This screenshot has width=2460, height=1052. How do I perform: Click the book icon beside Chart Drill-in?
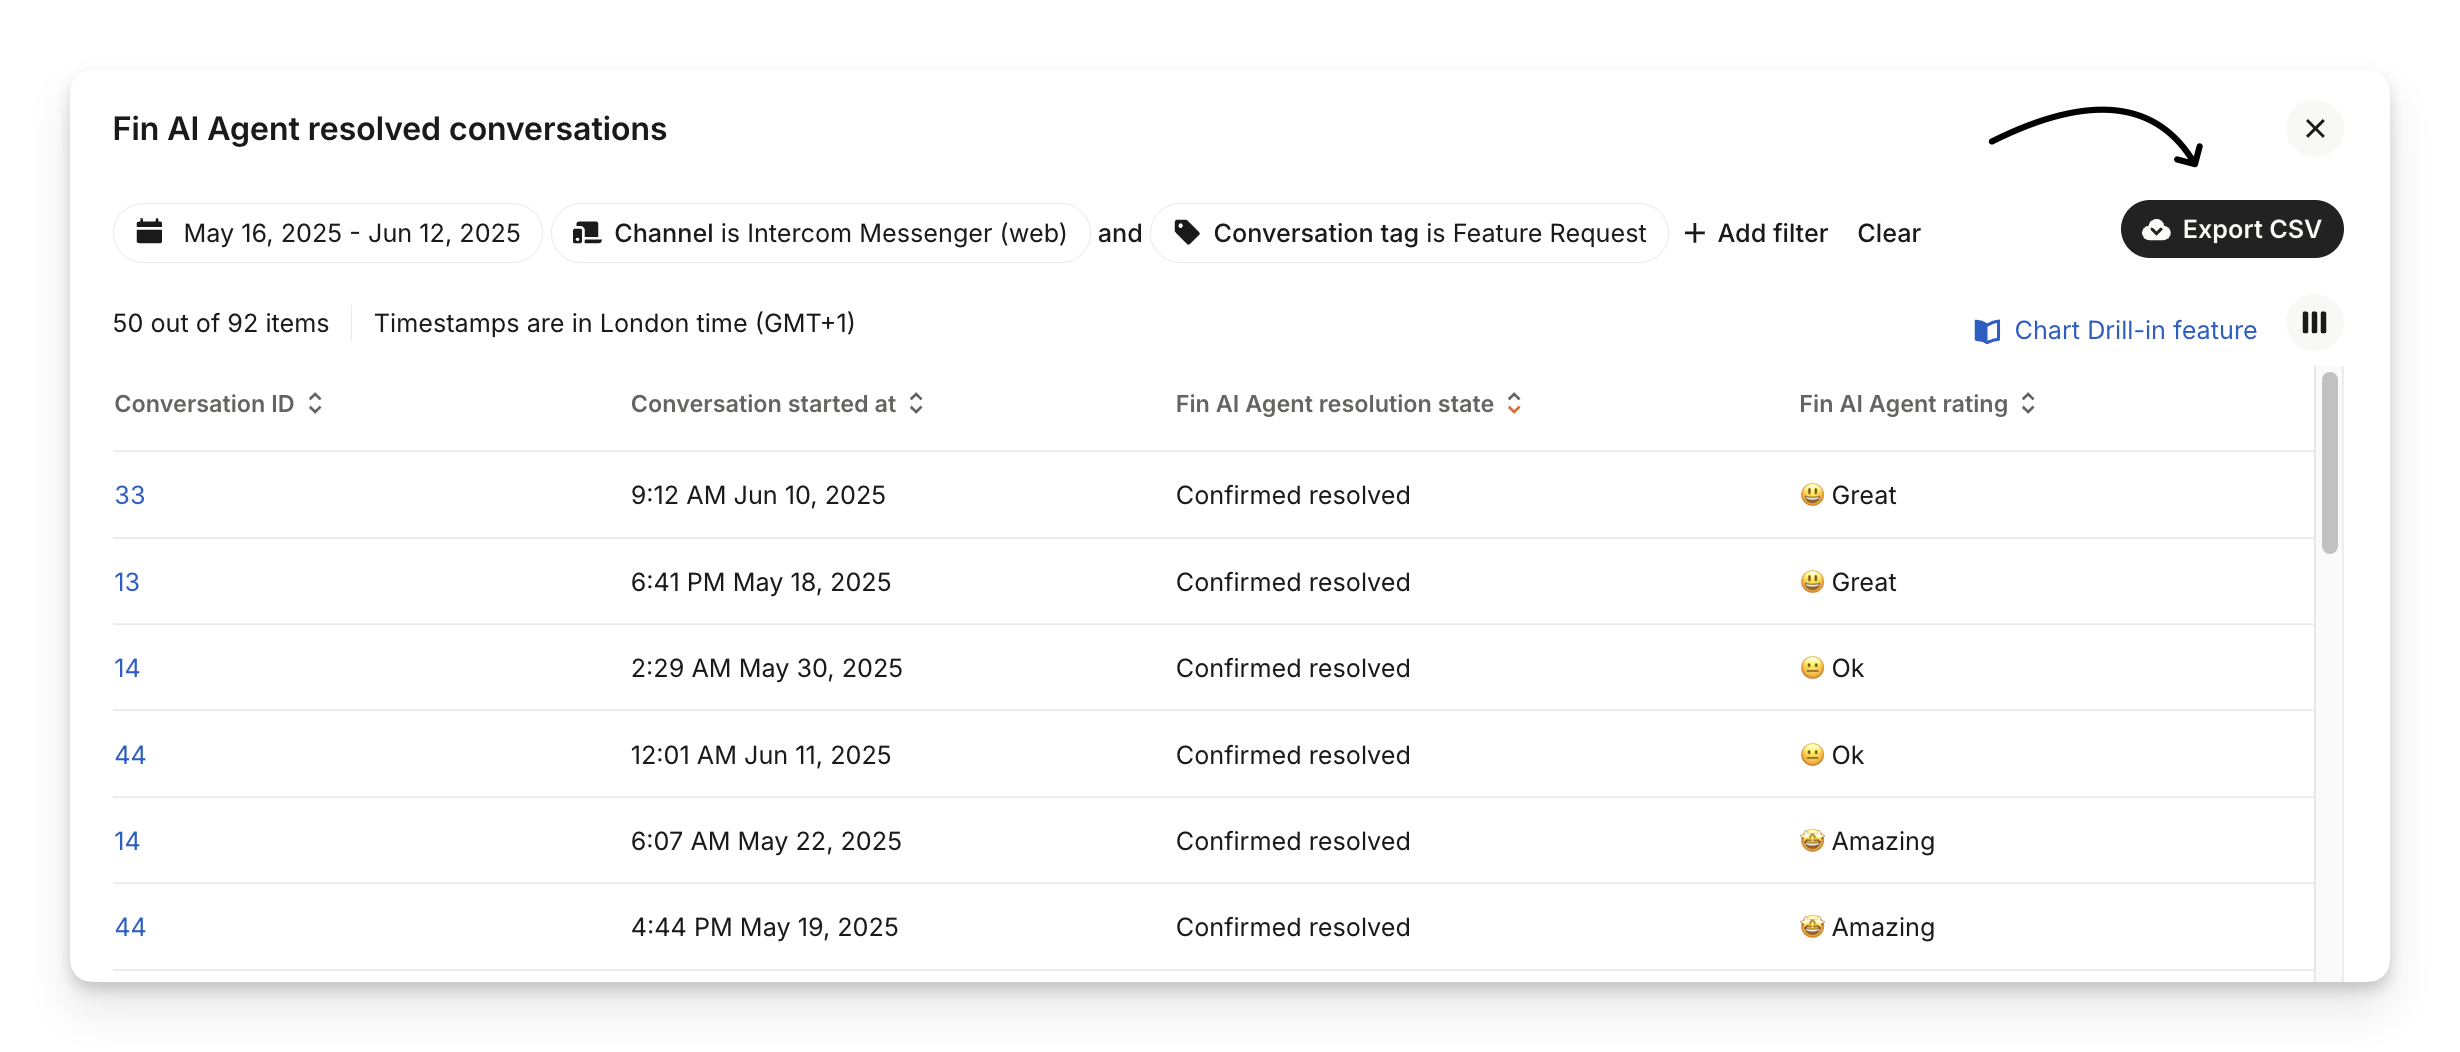click(x=1986, y=331)
